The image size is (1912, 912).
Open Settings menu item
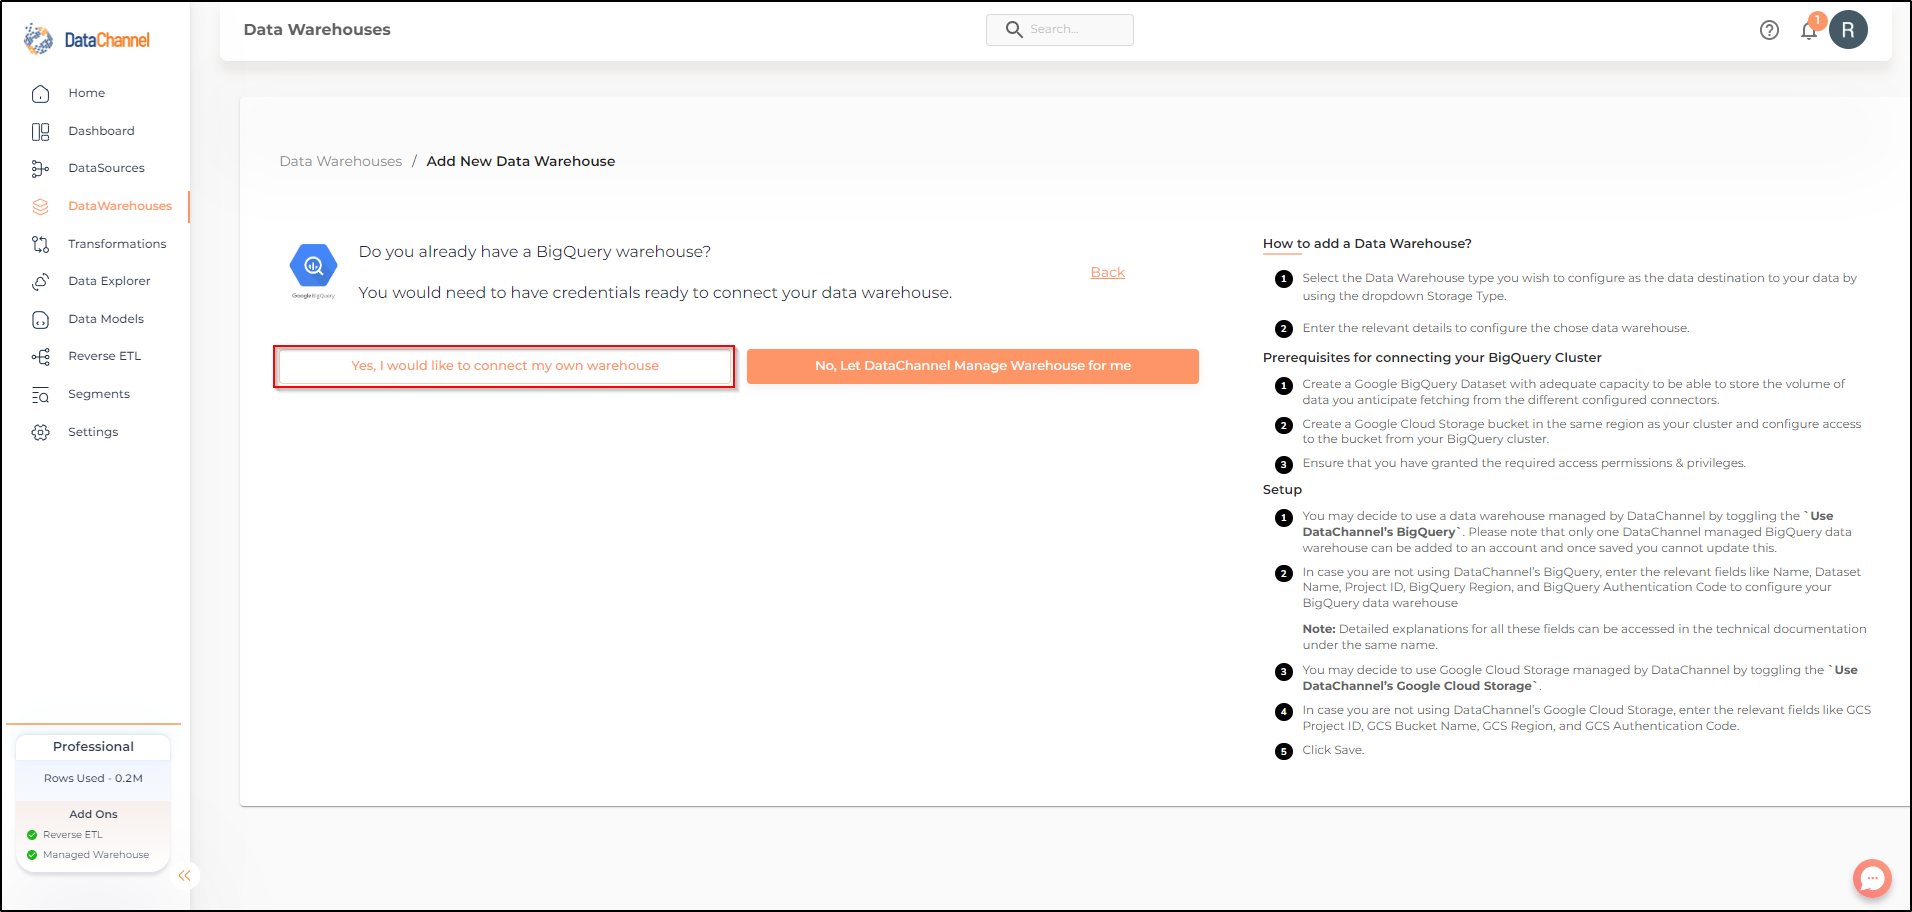[93, 432]
